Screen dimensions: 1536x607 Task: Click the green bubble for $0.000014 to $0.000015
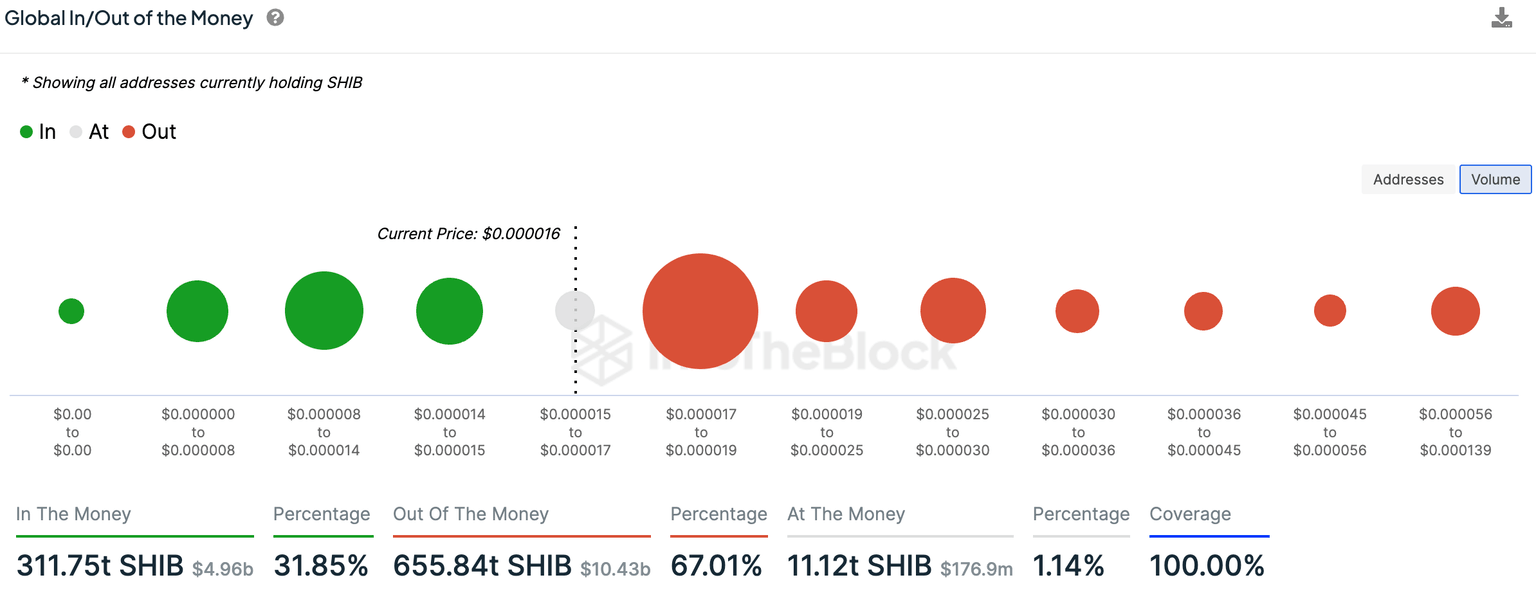point(450,311)
